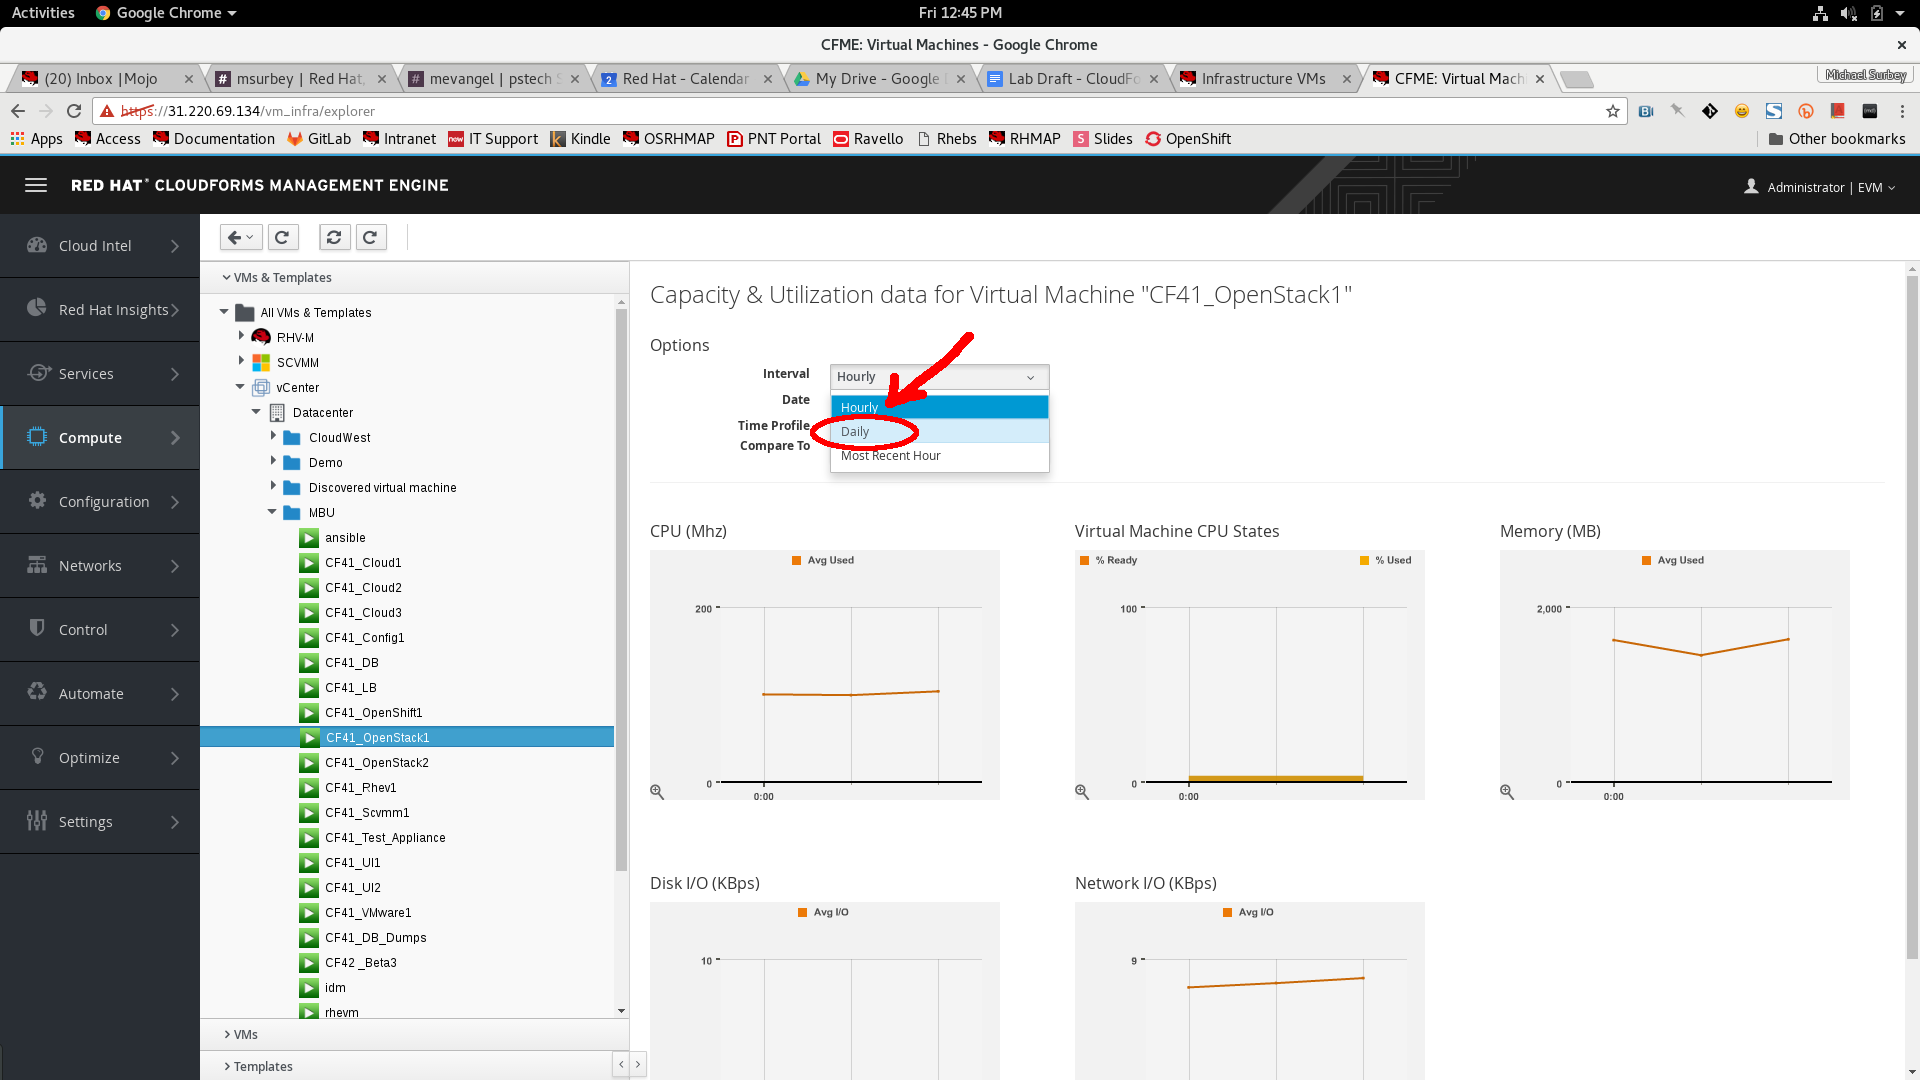Viewport: 1920px width, 1080px height.
Task: Open the hamburger navigation menu
Action: 36,185
